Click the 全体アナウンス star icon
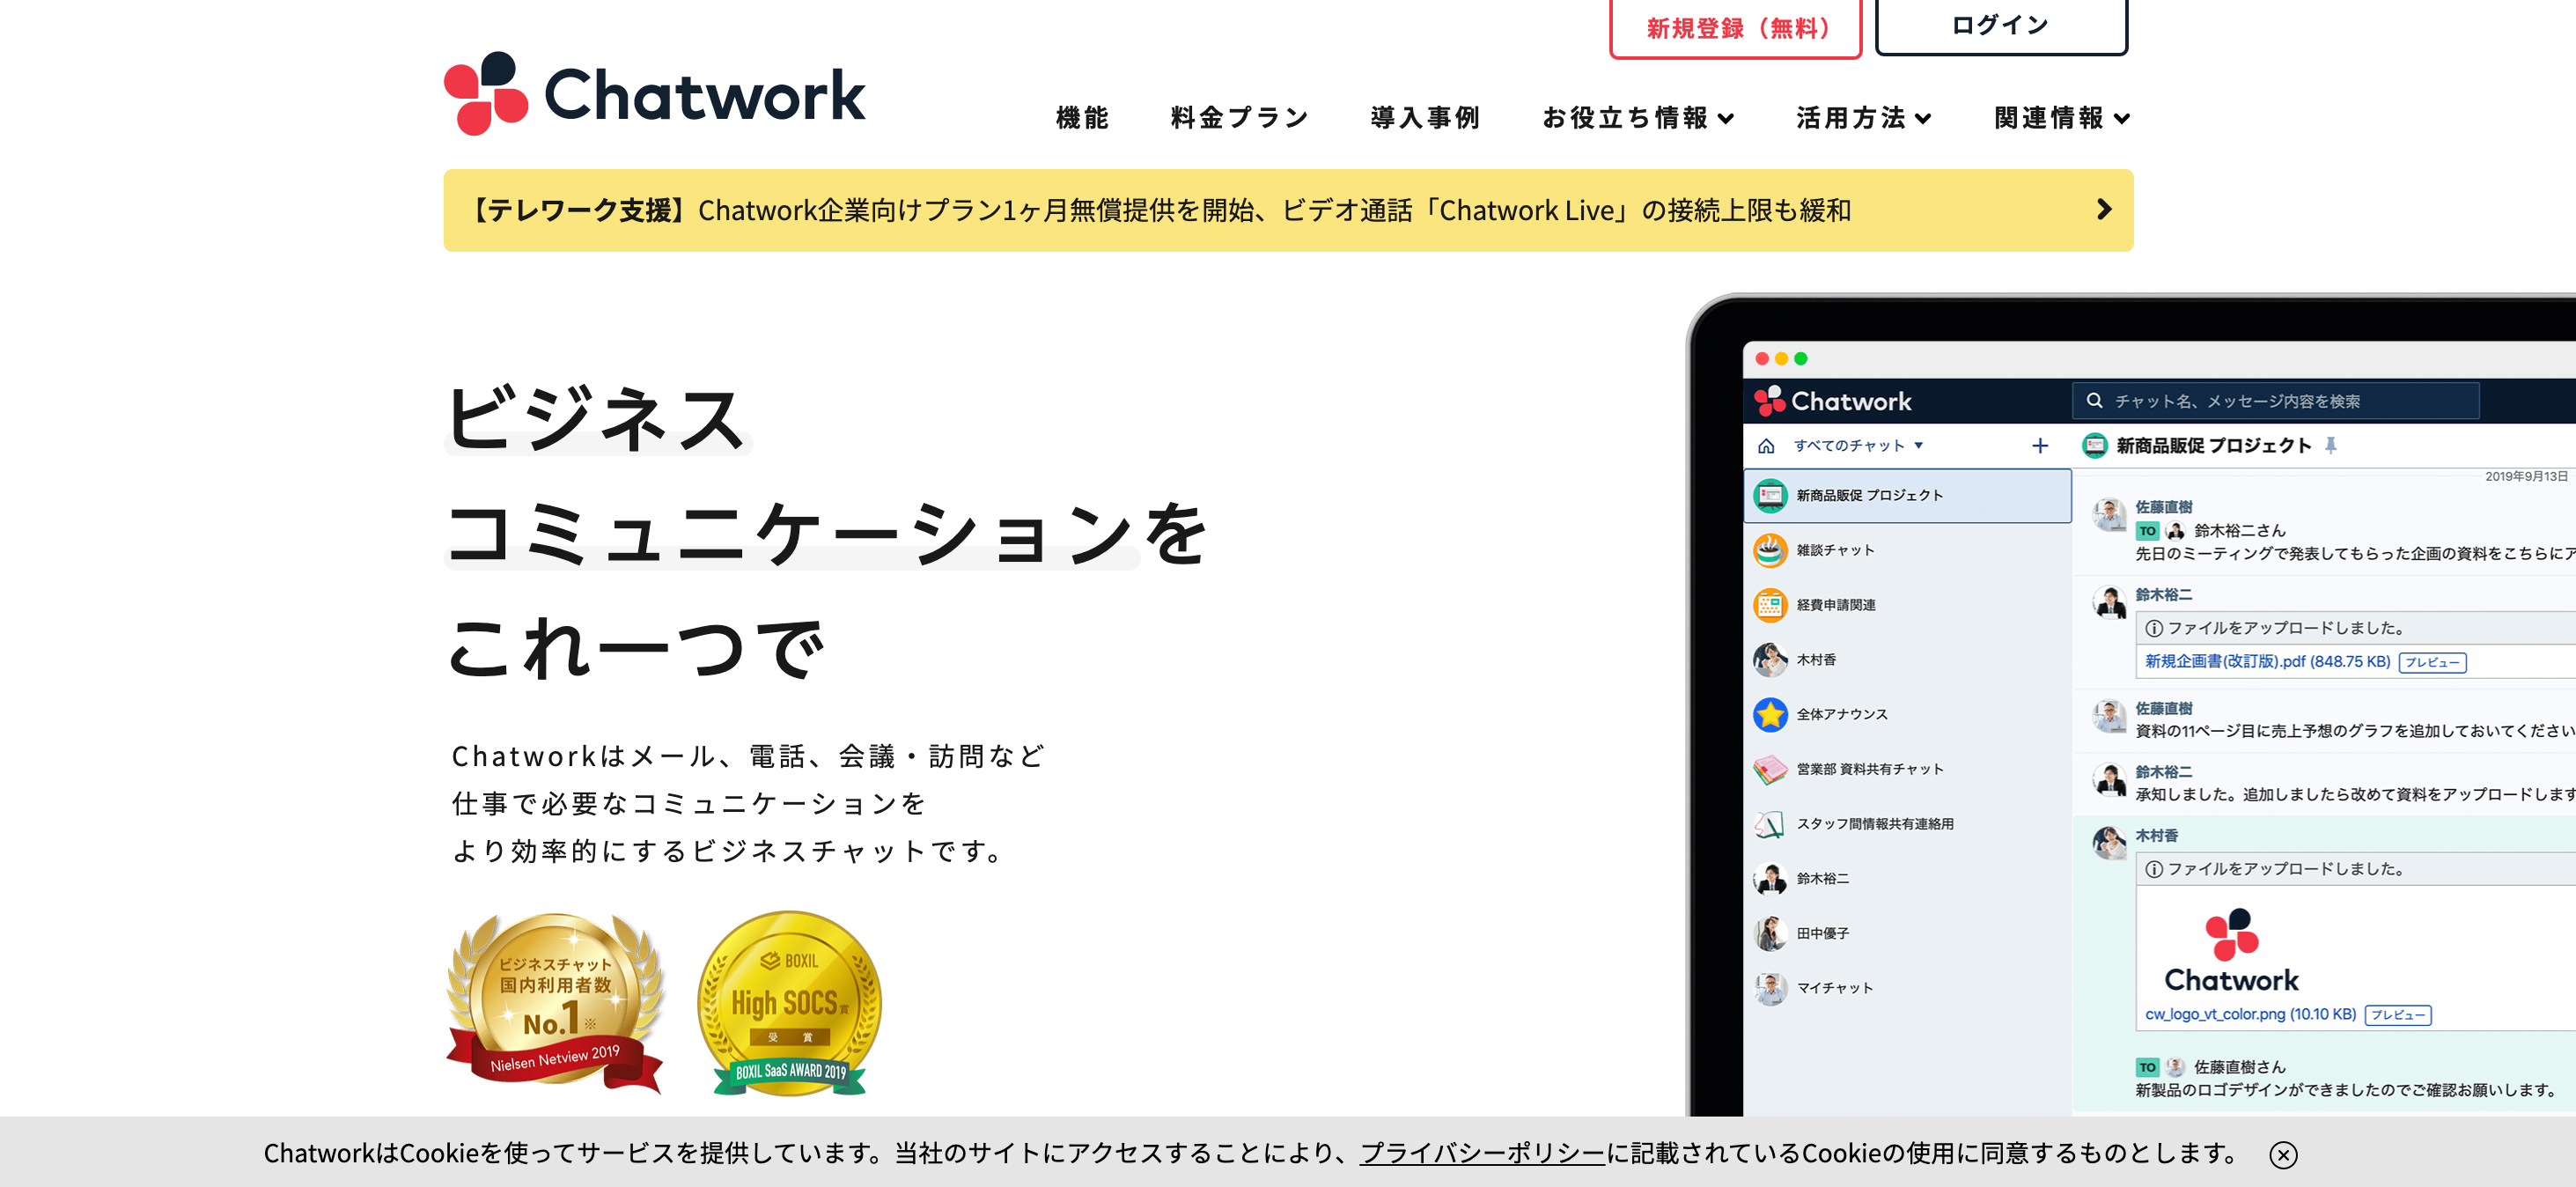 click(1770, 715)
